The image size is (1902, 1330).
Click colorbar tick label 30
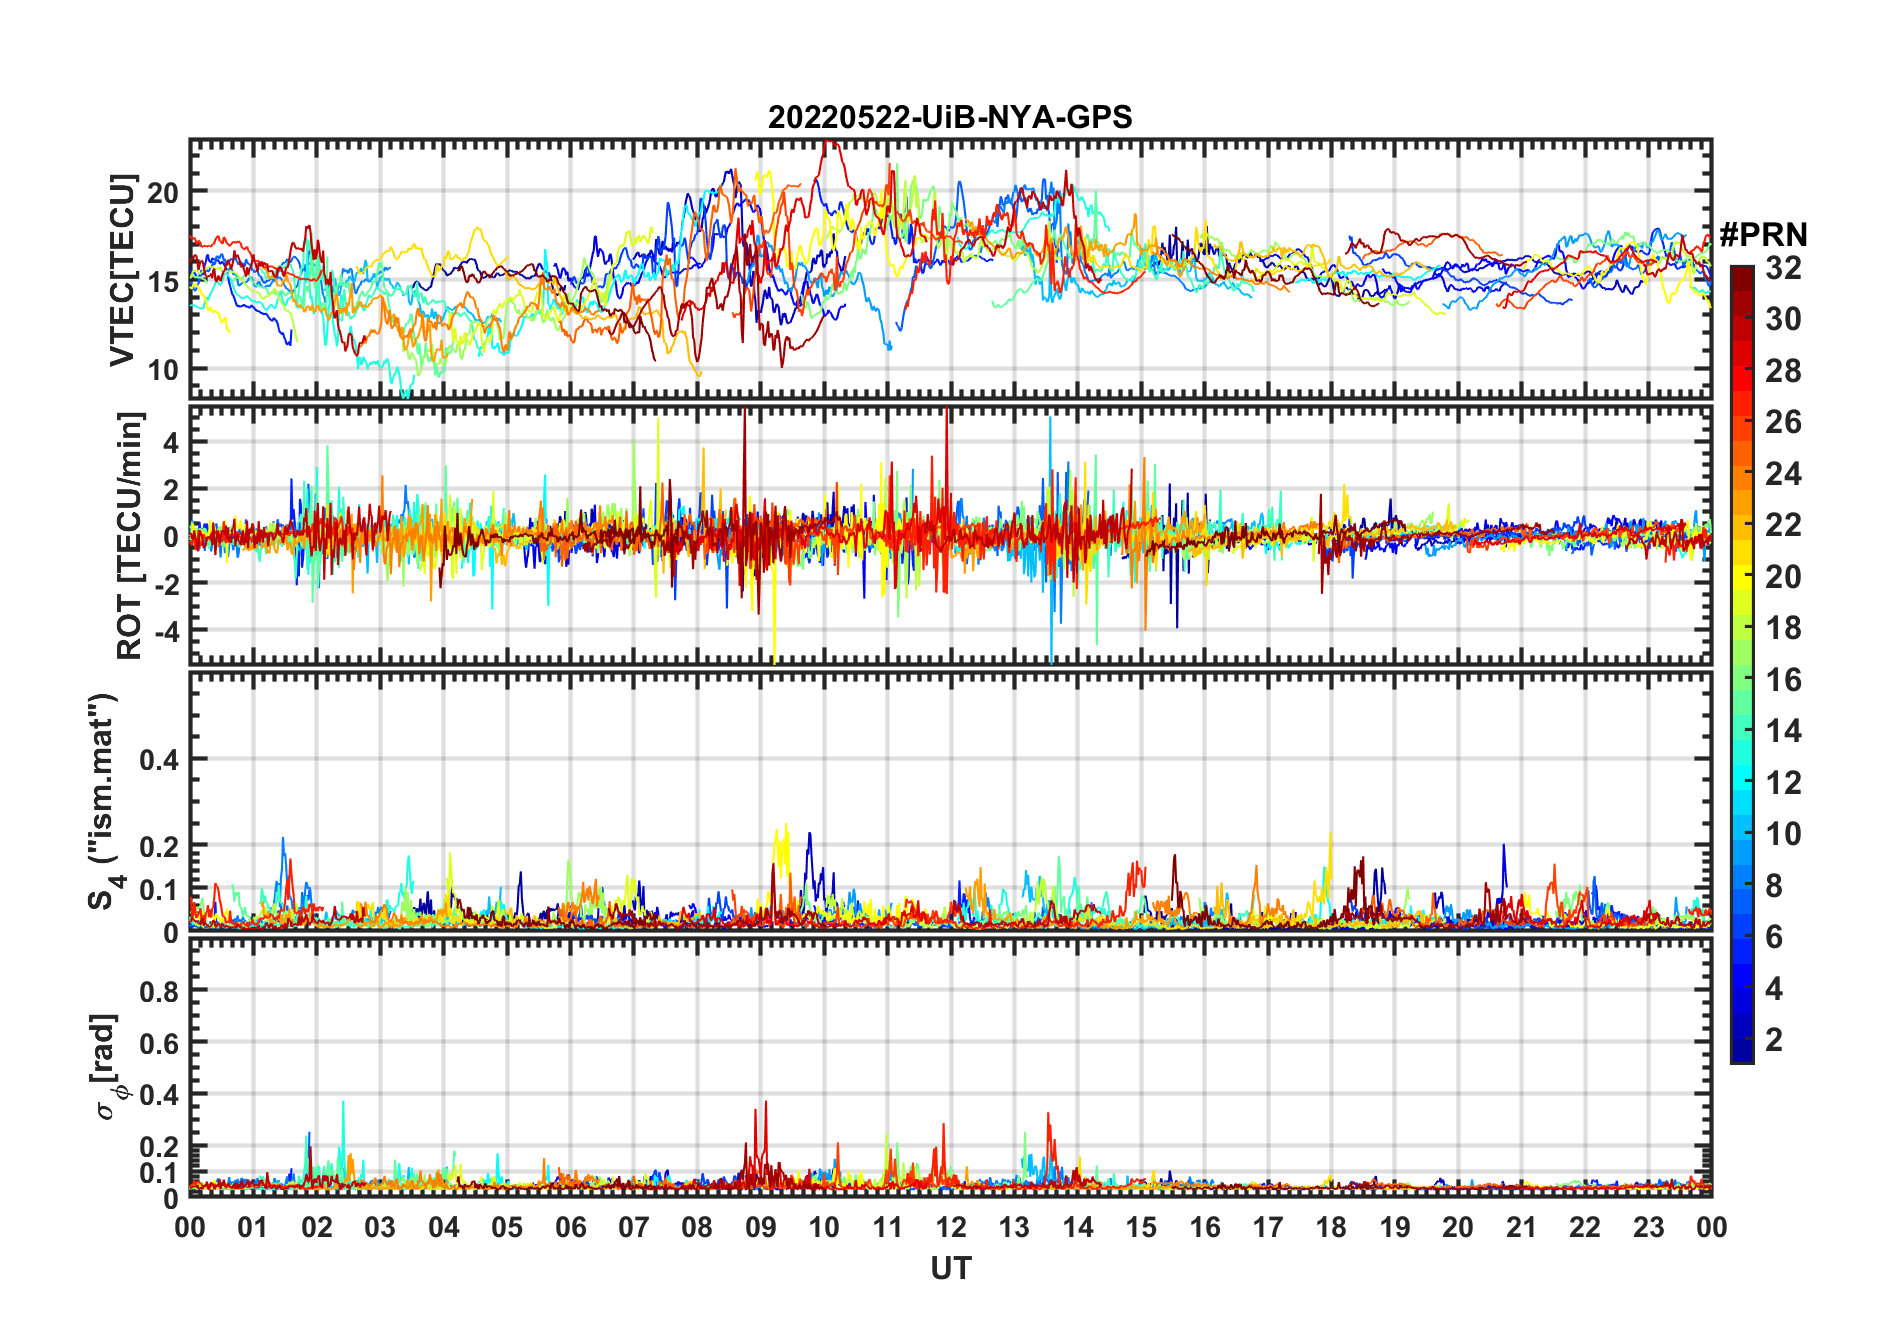click(1783, 319)
